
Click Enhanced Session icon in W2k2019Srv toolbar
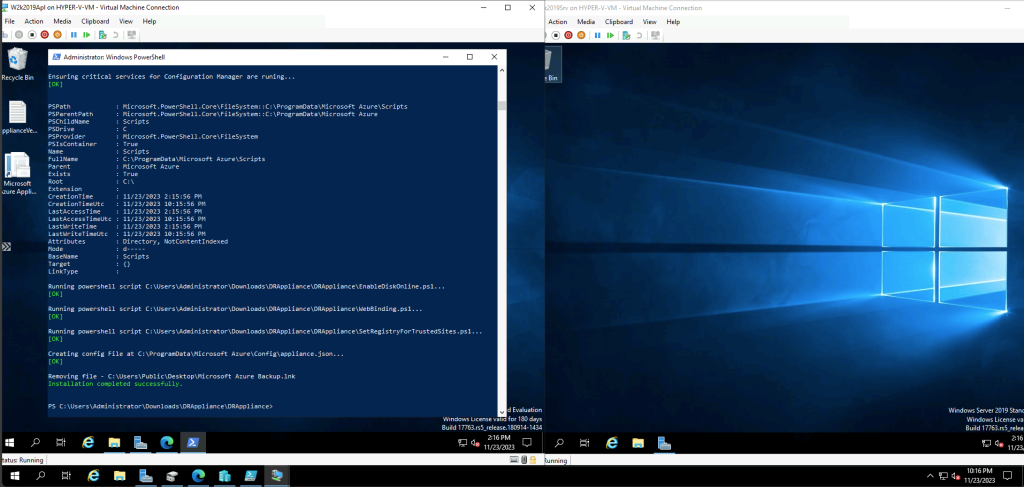tap(656, 35)
